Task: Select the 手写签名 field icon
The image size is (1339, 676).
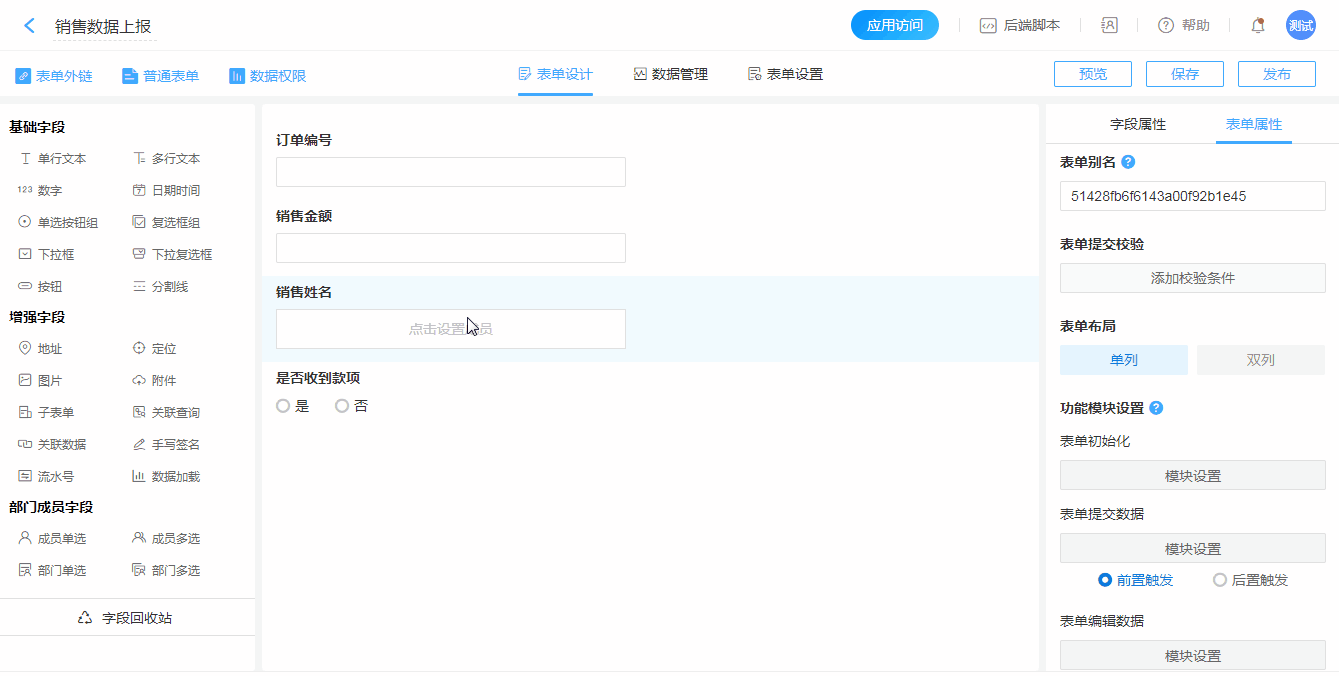Action: click(x=139, y=444)
